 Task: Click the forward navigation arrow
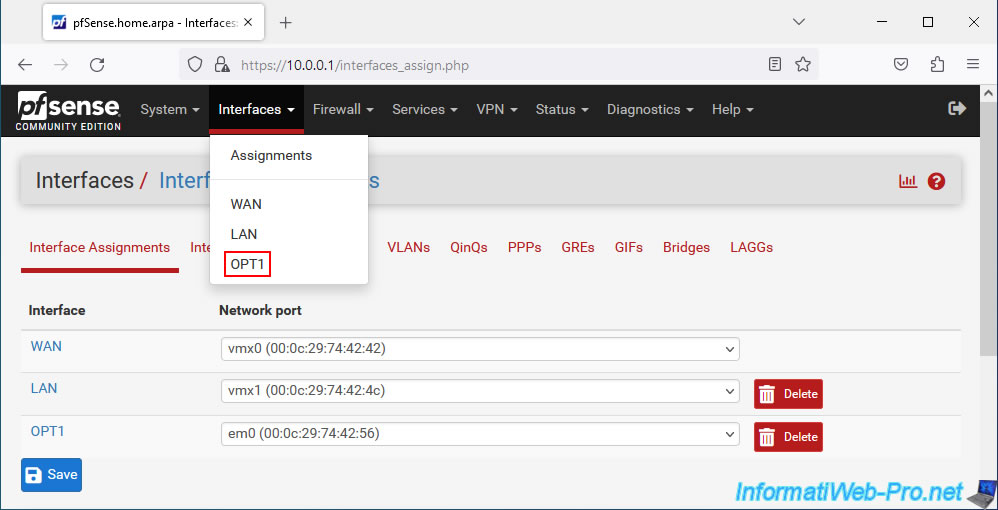click(x=61, y=64)
